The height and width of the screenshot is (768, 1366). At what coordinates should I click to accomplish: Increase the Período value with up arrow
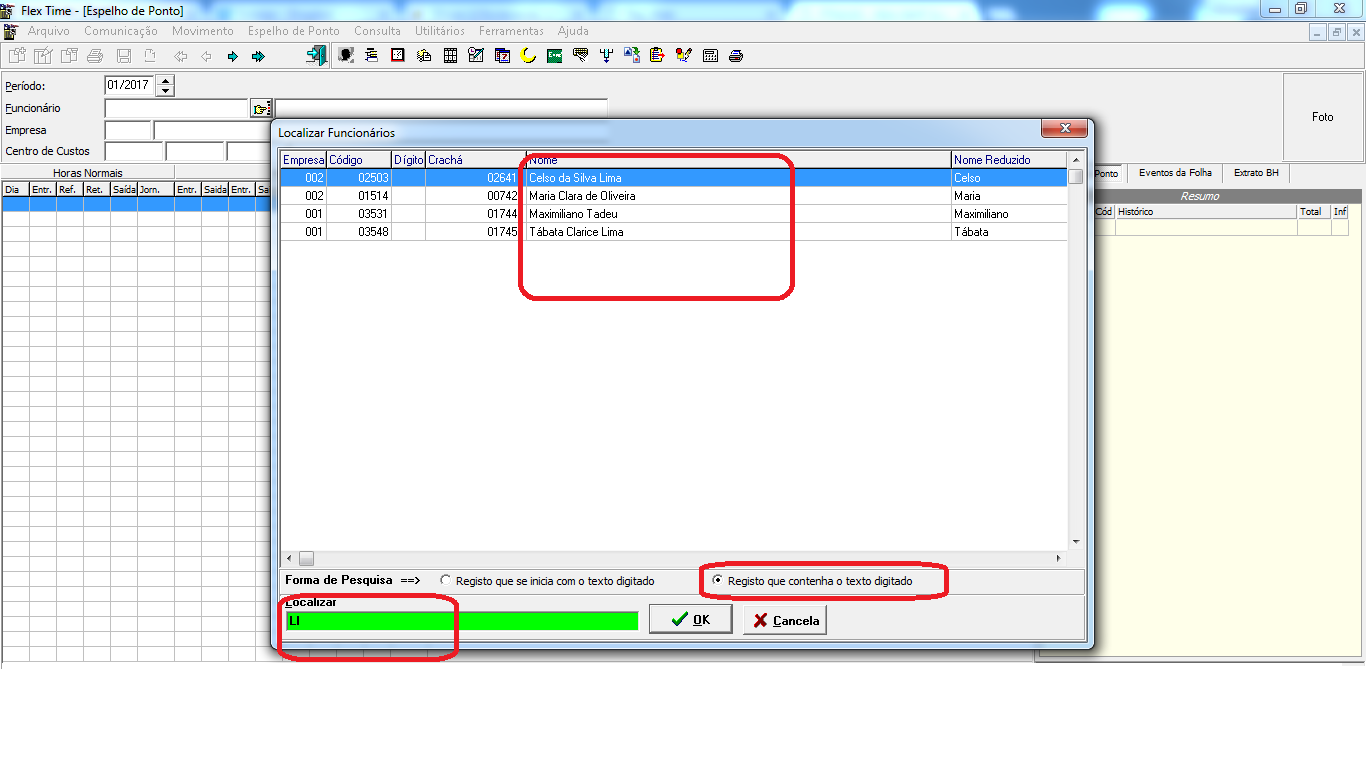[x=166, y=80]
